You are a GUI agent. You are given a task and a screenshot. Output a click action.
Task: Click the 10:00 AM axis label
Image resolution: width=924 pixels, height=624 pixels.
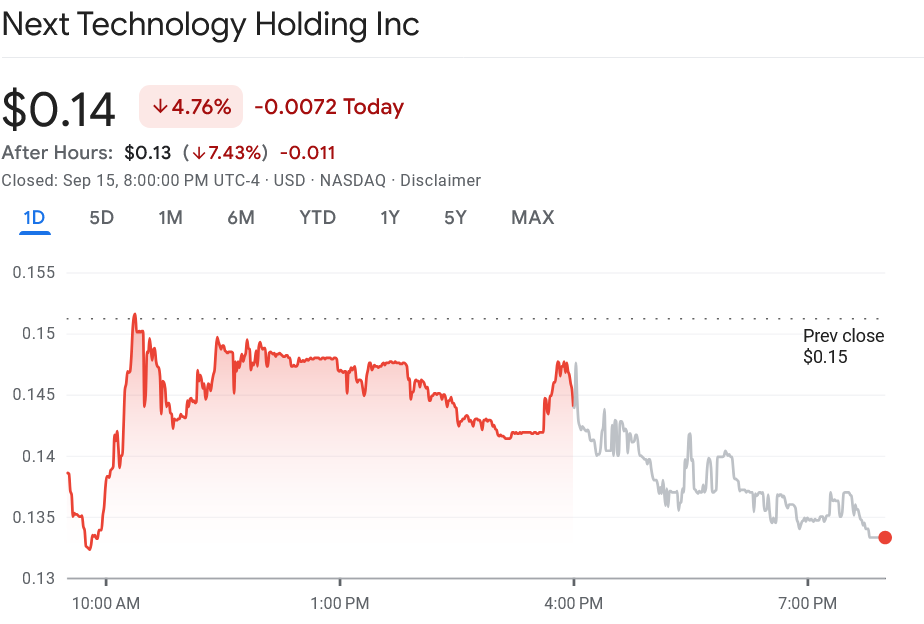click(106, 603)
